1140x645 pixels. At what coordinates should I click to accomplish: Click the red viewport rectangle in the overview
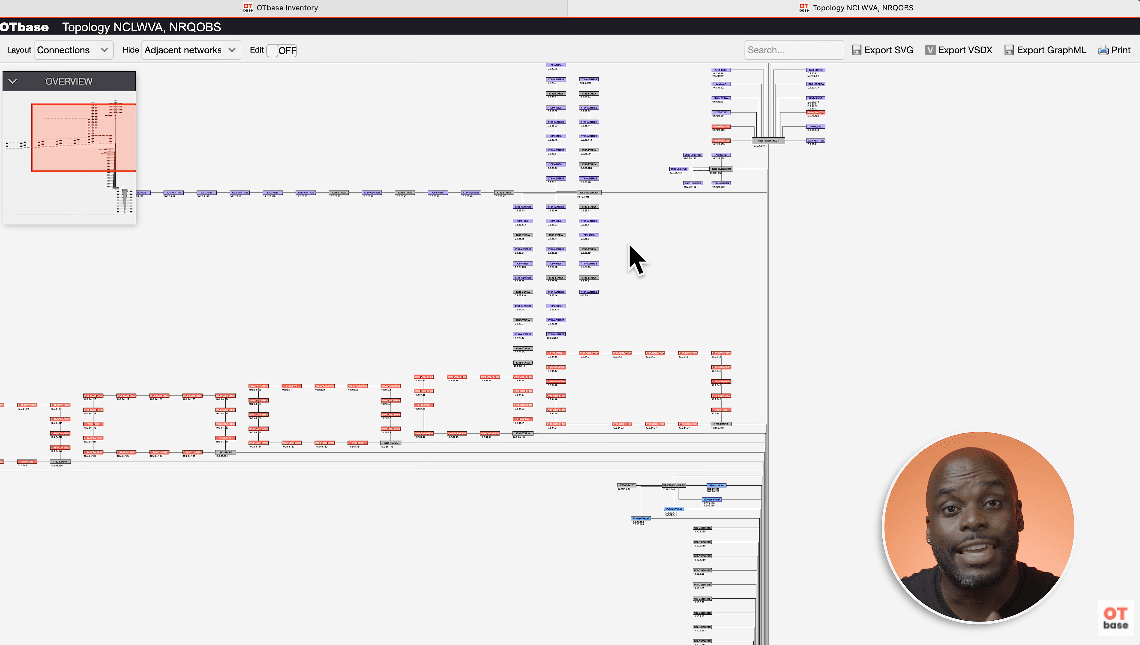[x=60, y=150]
